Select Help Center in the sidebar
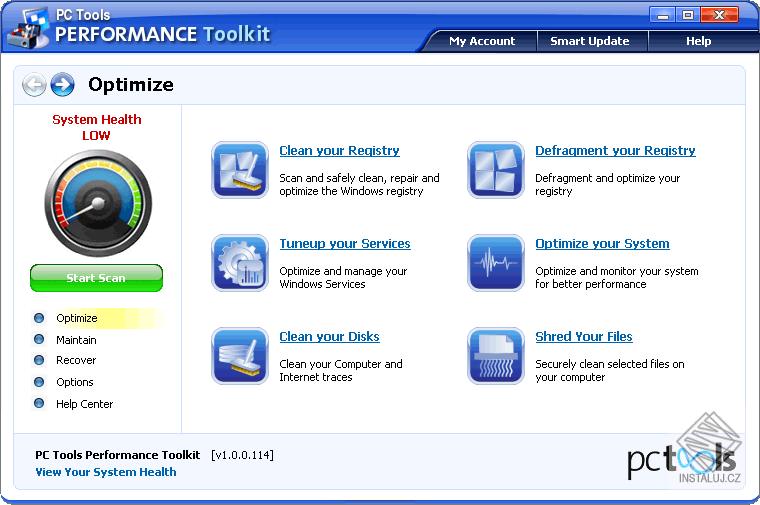 [84, 404]
